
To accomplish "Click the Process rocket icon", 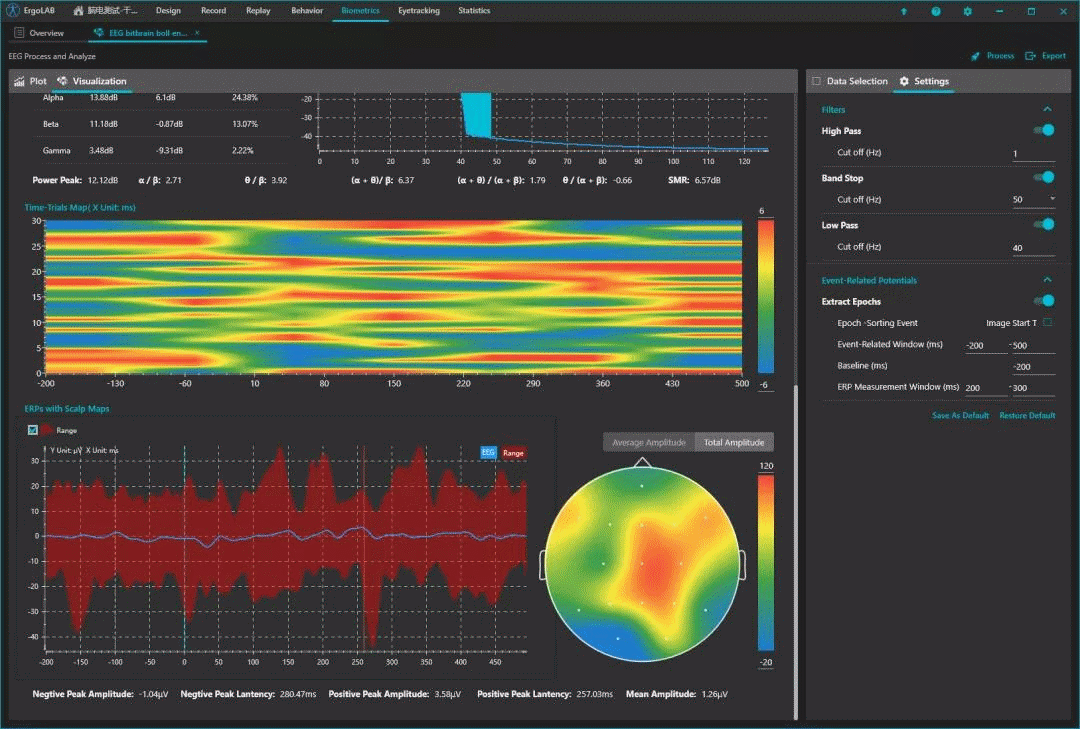I will click(975, 56).
